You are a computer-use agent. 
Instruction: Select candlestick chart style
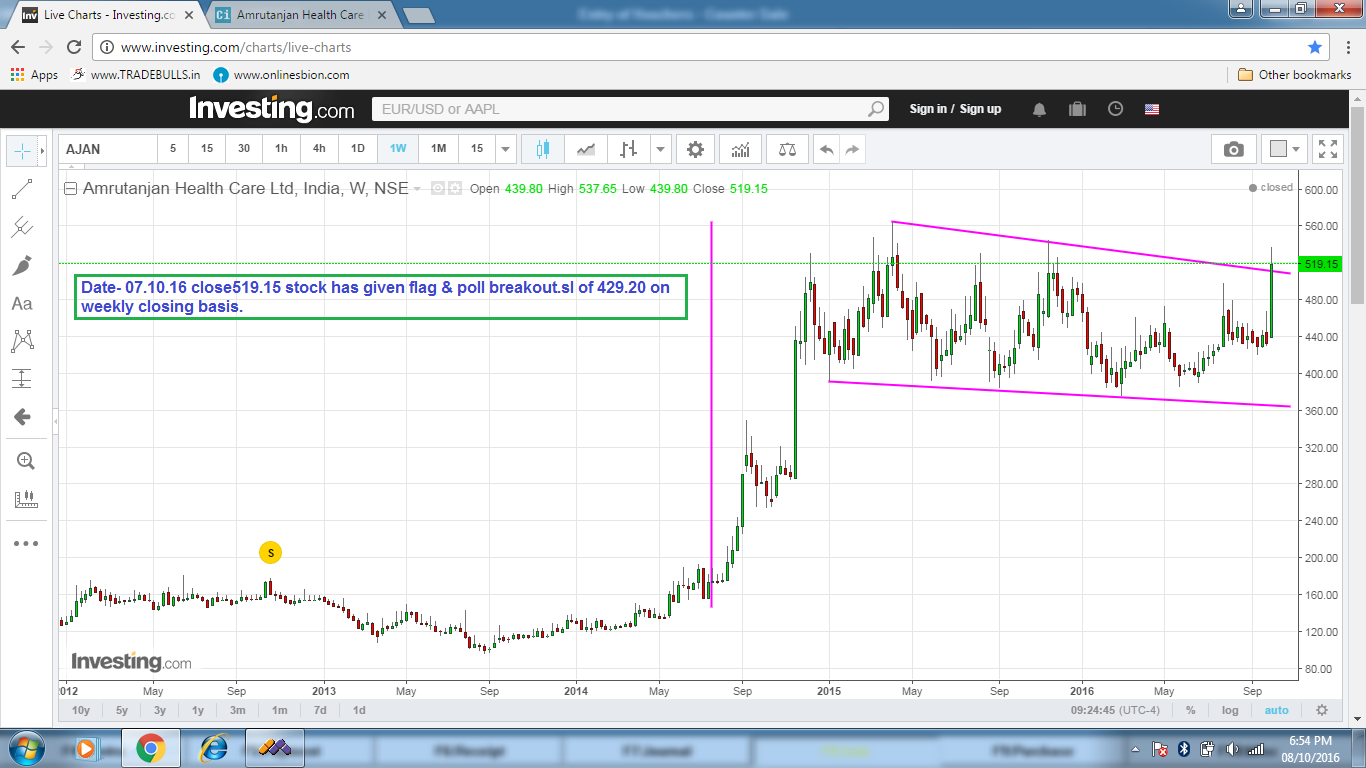pyautogui.click(x=543, y=149)
